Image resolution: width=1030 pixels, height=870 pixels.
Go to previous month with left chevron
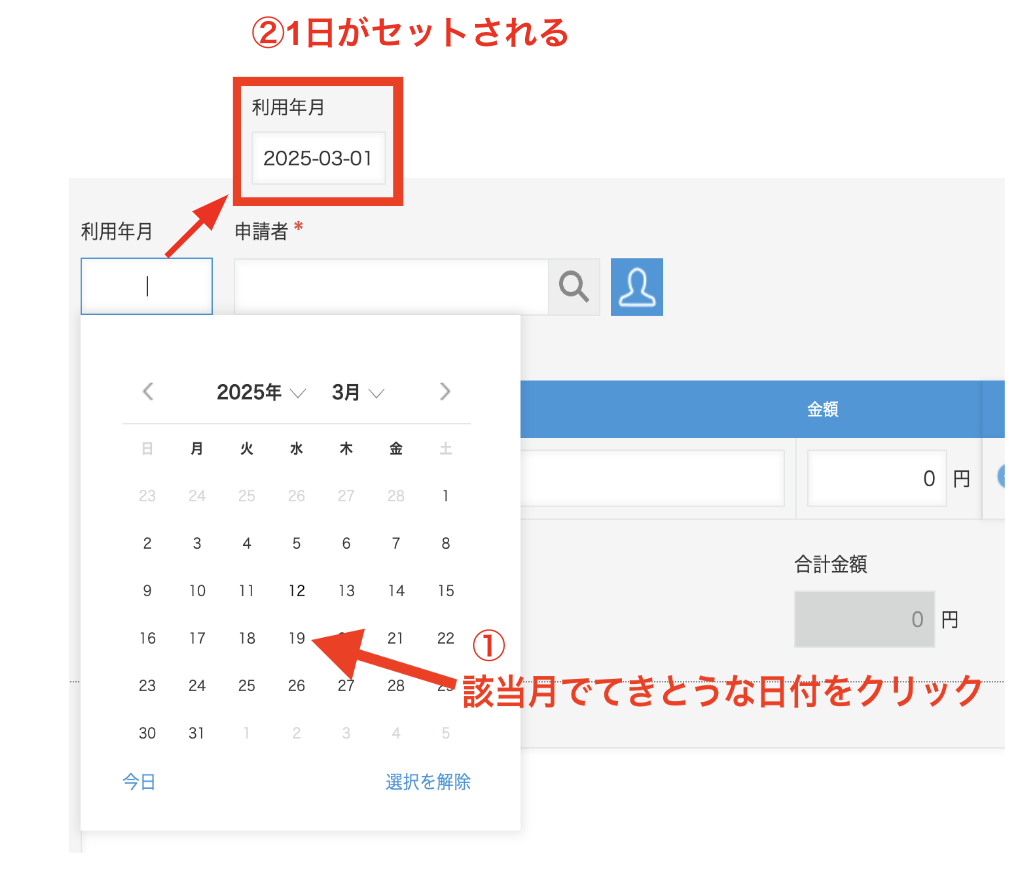147,392
